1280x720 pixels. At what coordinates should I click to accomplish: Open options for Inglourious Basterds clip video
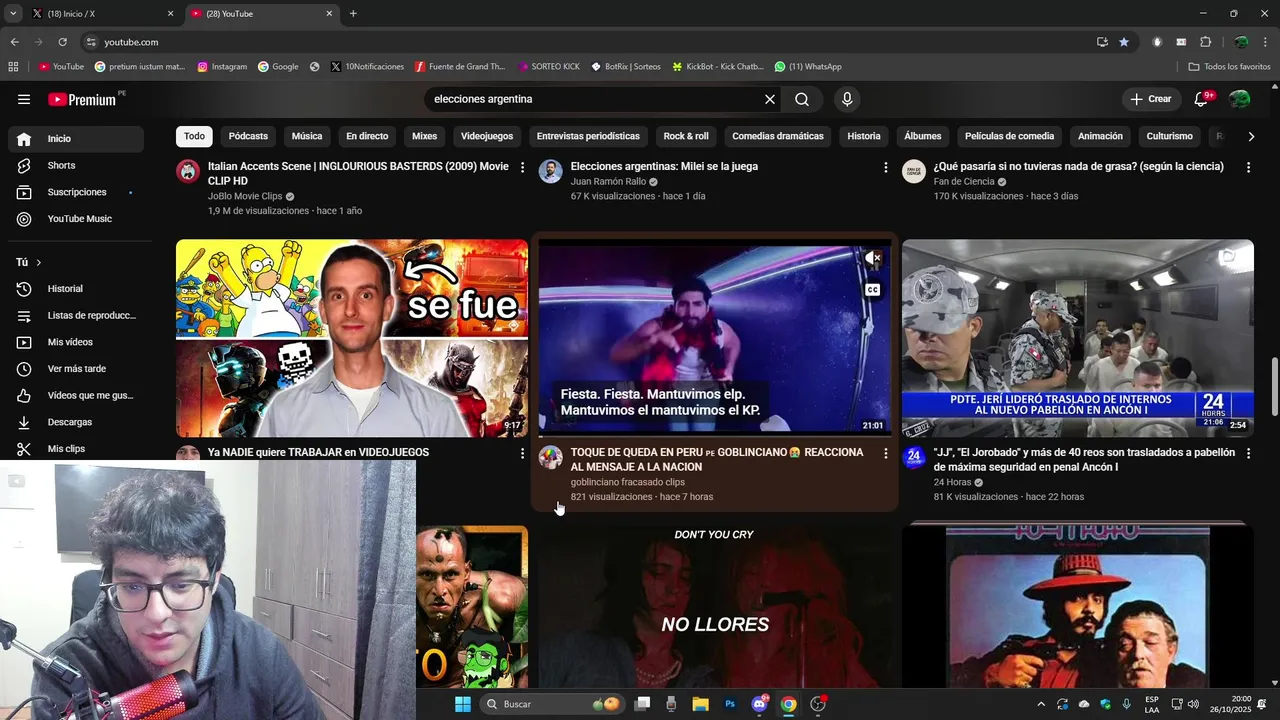(522, 167)
